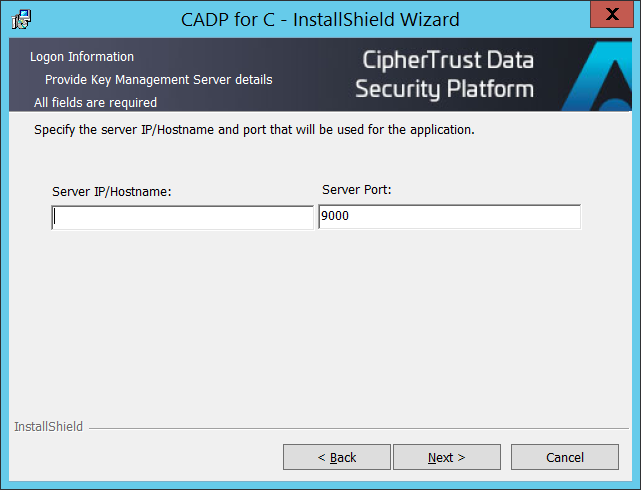Image resolution: width=641 pixels, height=490 pixels.
Task: Click the InstallShield label at bottom left
Action: click(x=48, y=427)
